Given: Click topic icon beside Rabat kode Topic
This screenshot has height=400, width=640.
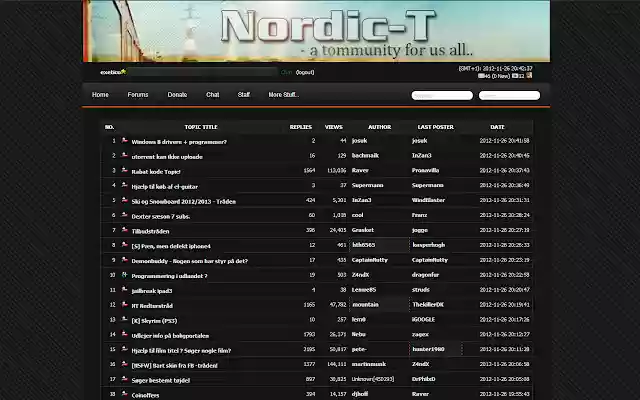Looking at the screenshot, I should (x=124, y=170).
